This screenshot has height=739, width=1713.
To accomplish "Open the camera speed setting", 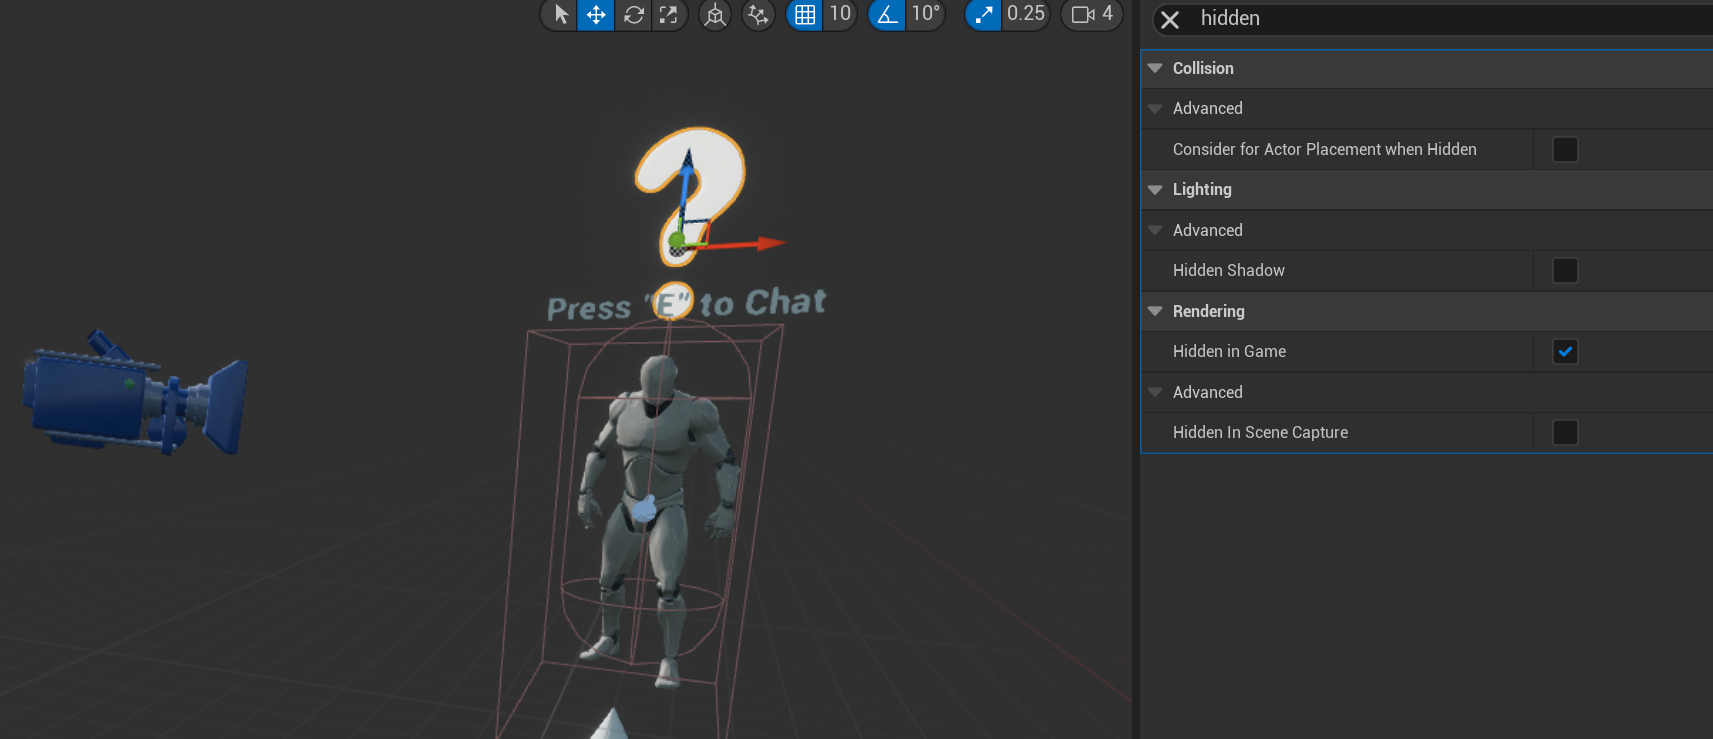I will (x=1092, y=14).
